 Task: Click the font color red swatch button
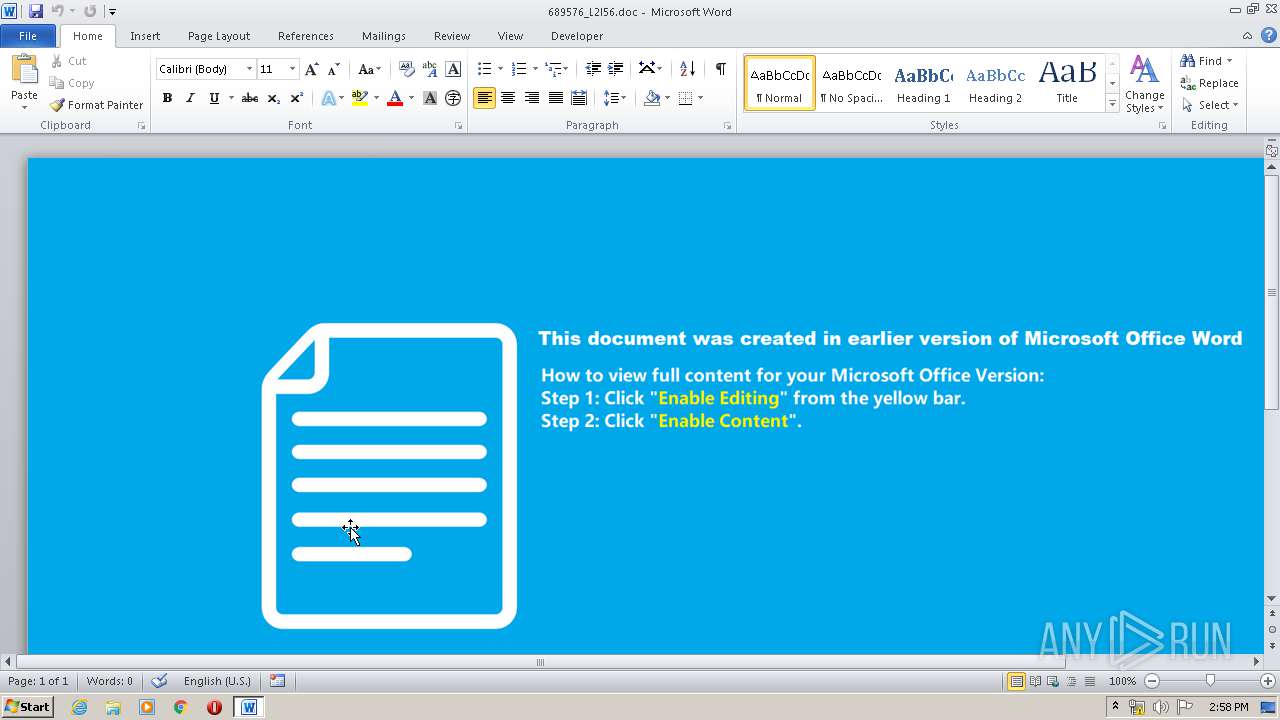[395, 98]
